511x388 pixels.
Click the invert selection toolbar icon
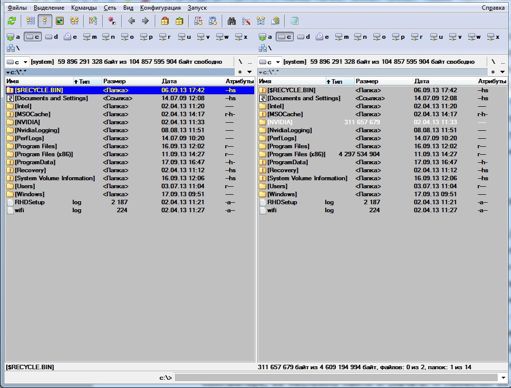point(93,21)
